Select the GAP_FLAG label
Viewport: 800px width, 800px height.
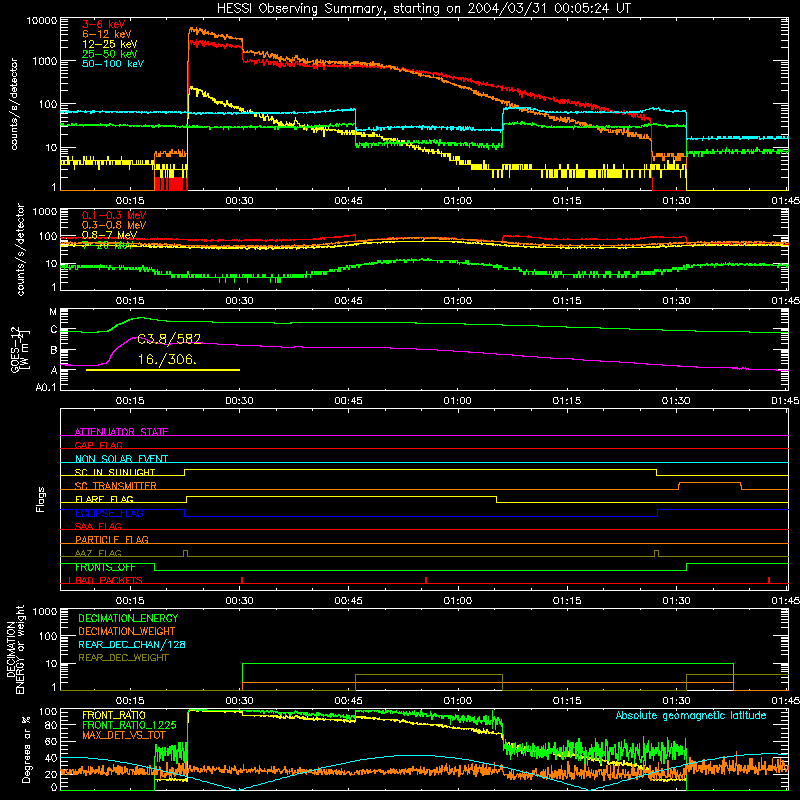tap(98, 445)
